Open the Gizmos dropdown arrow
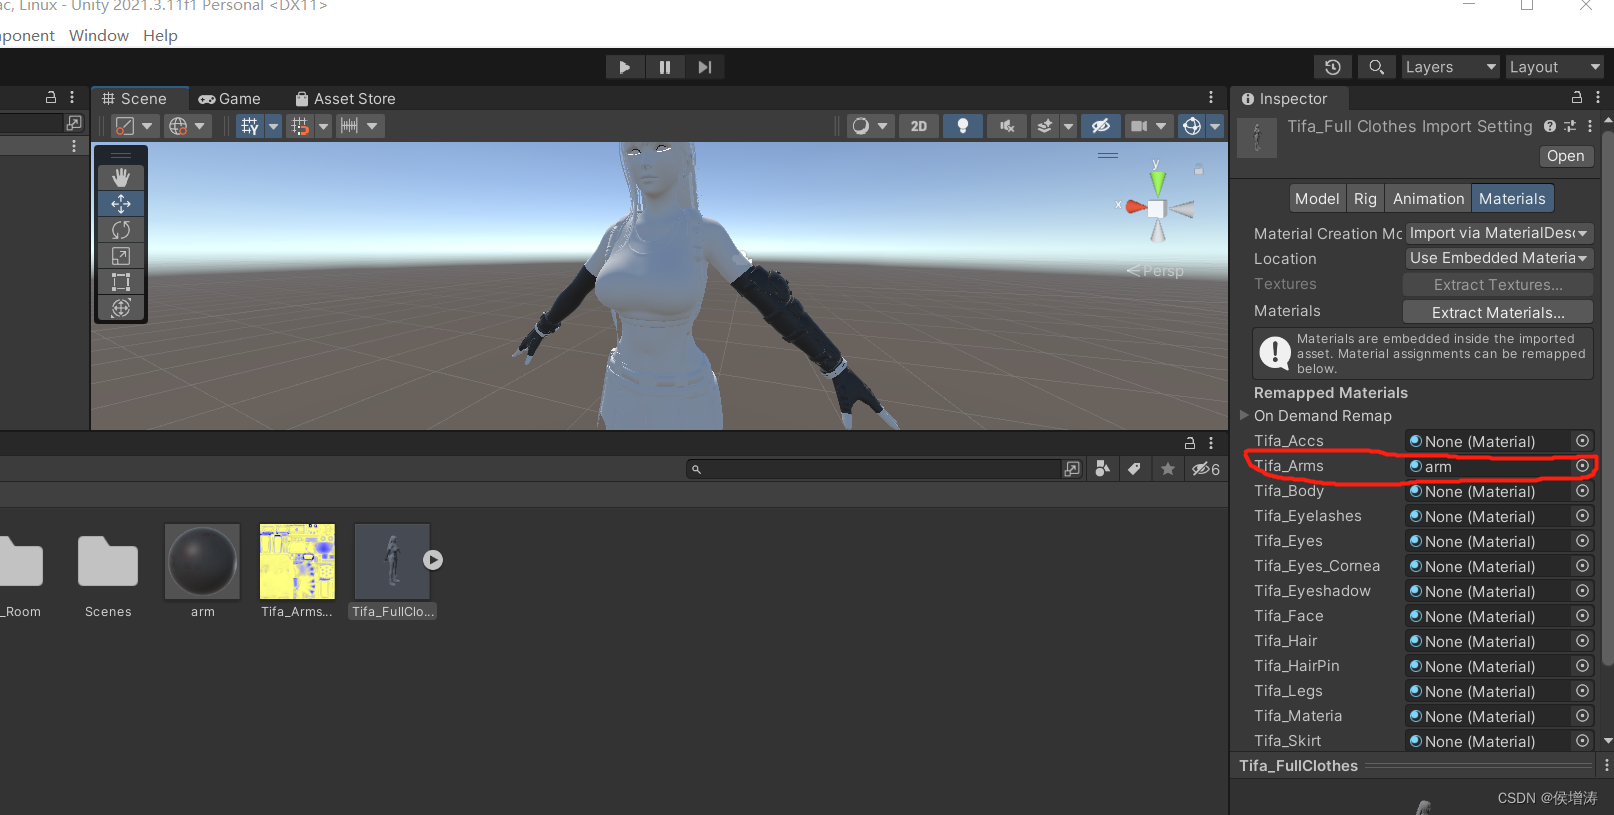The height and width of the screenshot is (815, 1614). click(x=1215, y=126)
